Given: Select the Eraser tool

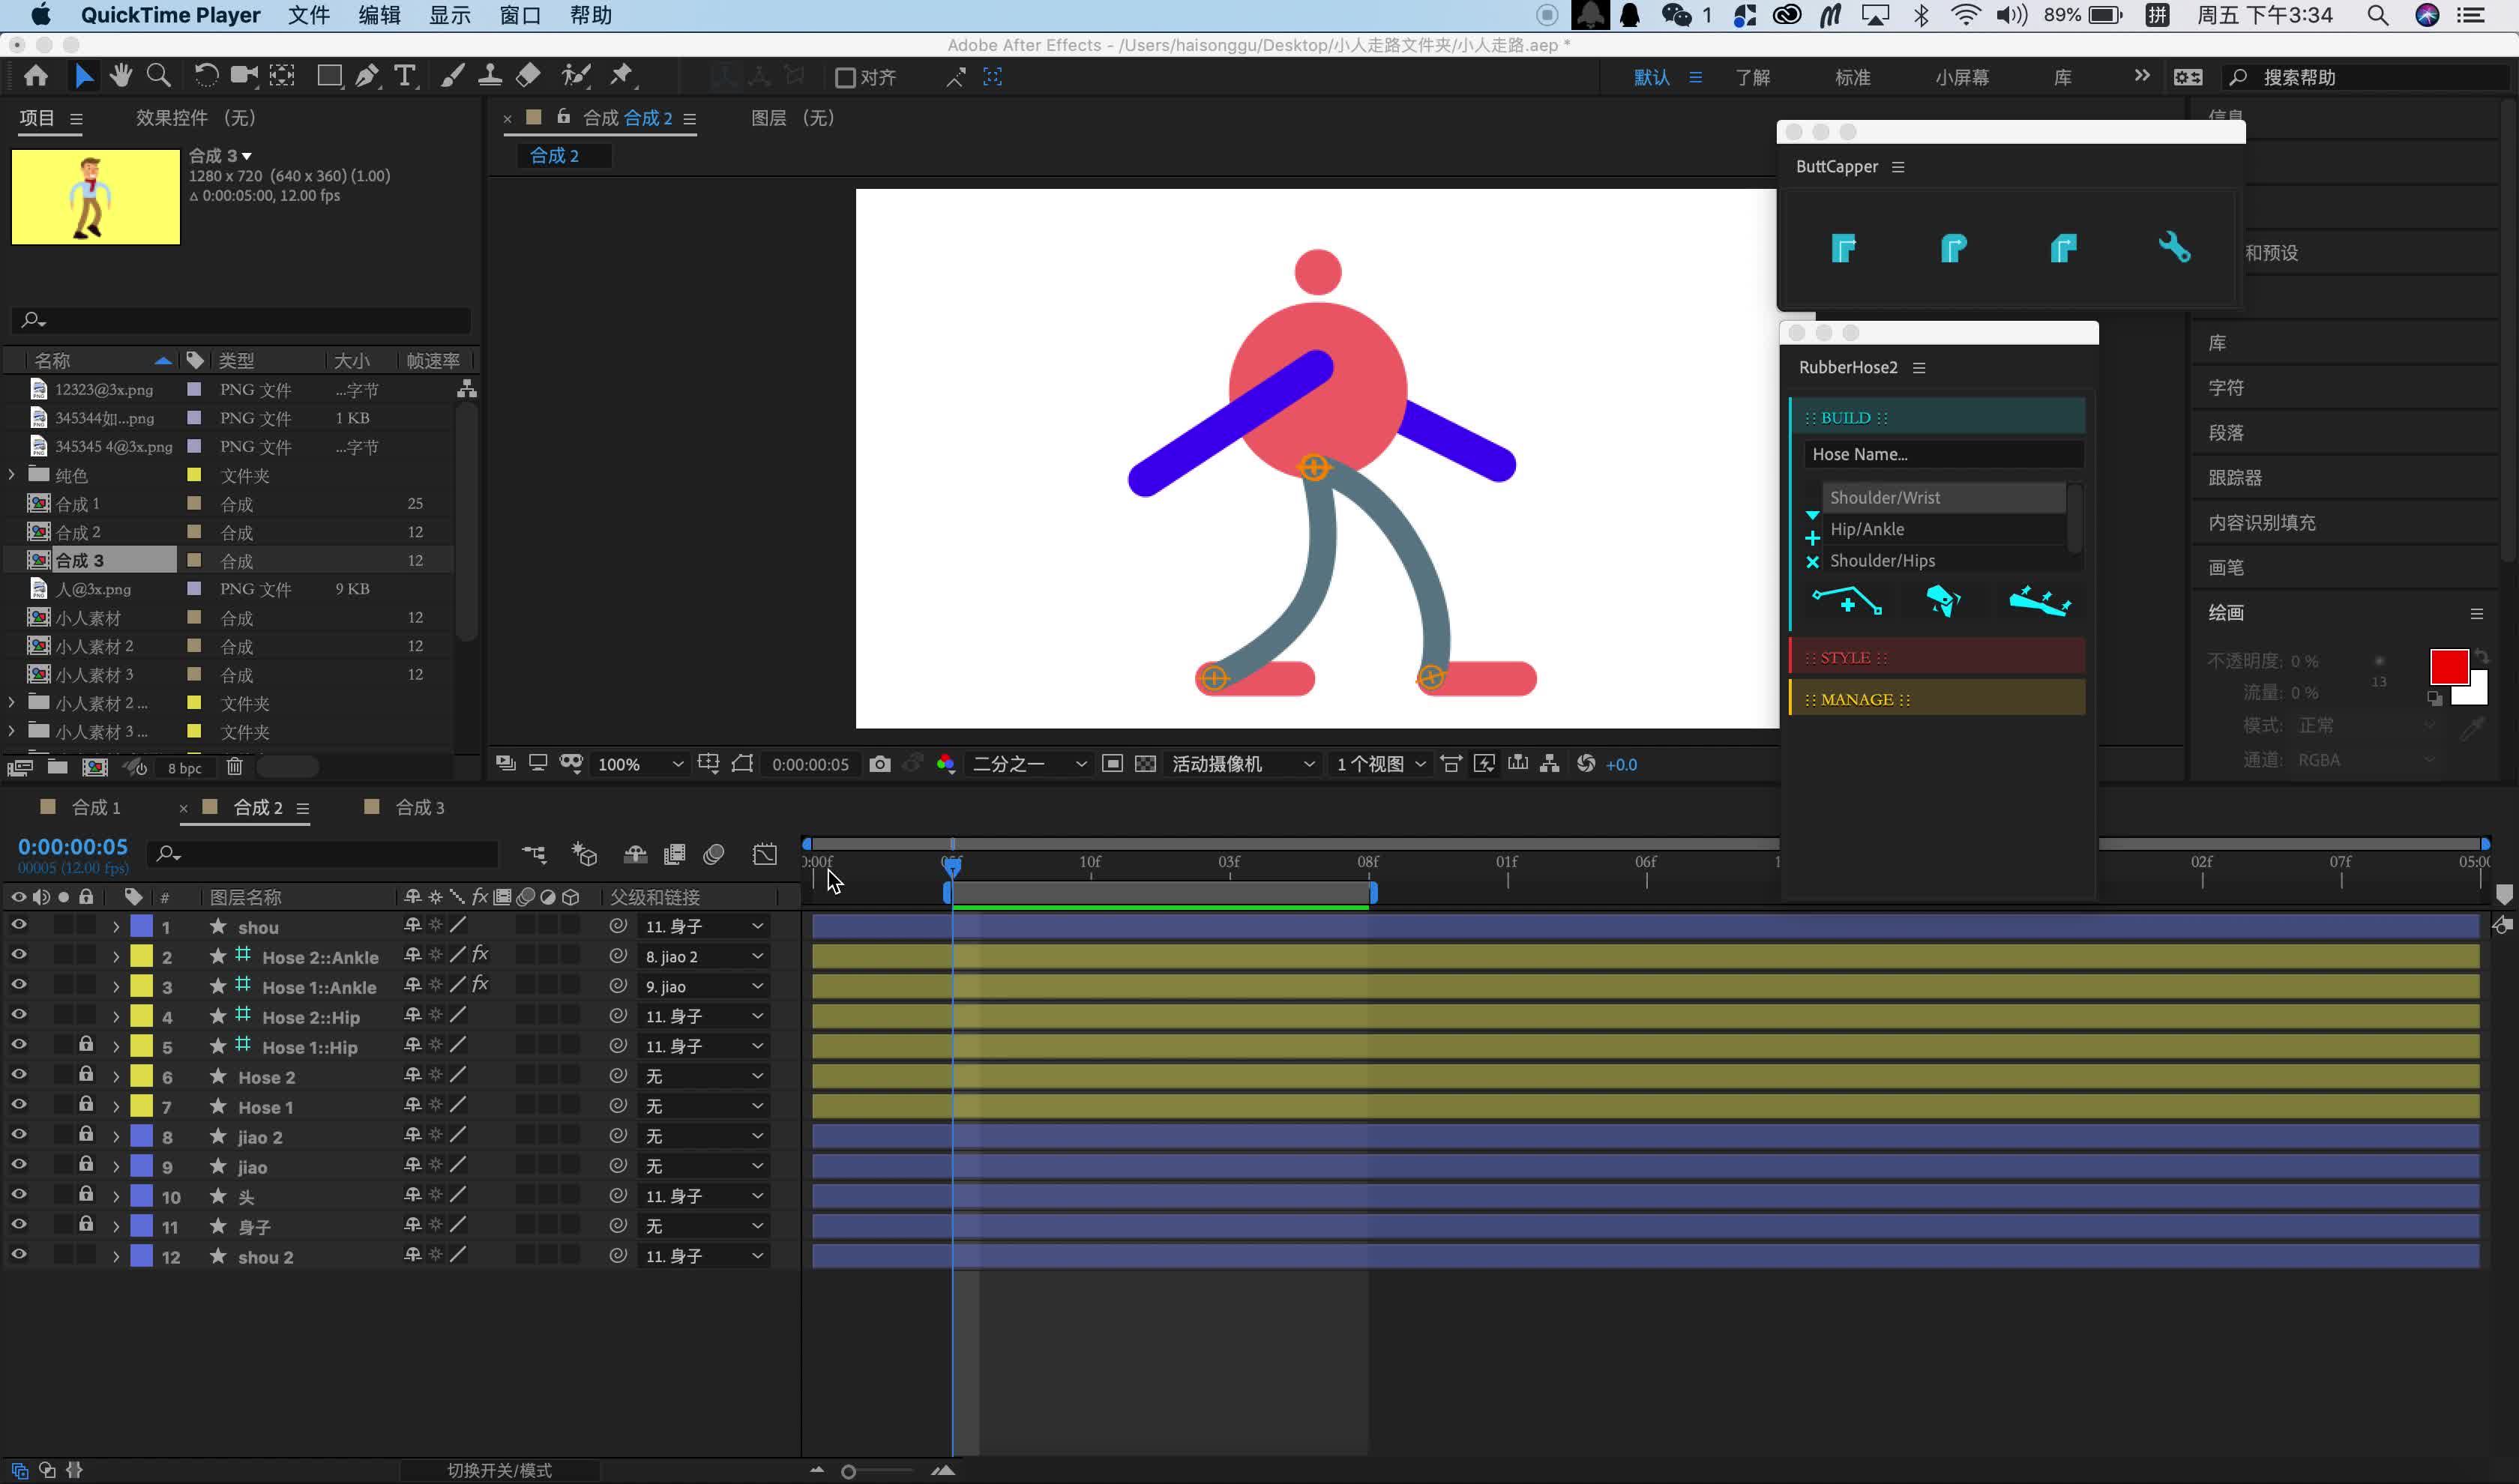Looking at the screenshot, I should click(528, 76).
